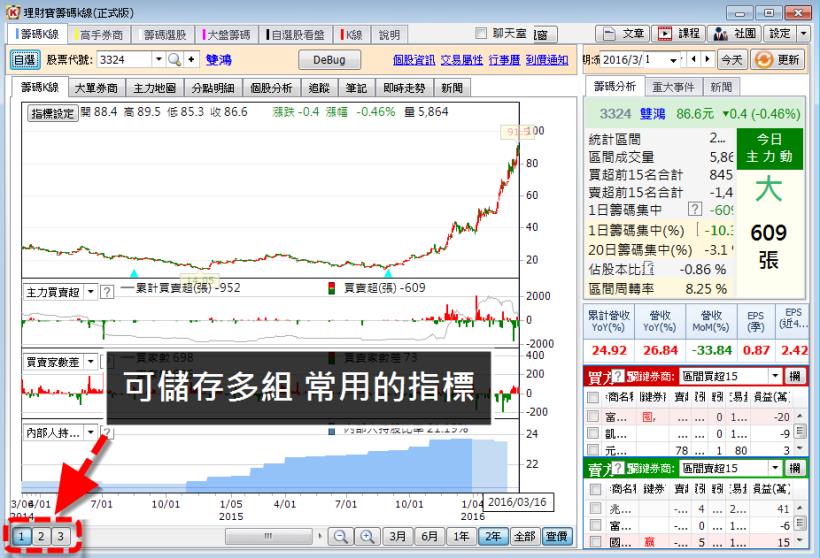The width and height of the screenshot is (820, 558).
Task: Set chart range to 3月
Action: tap(397, 536)
